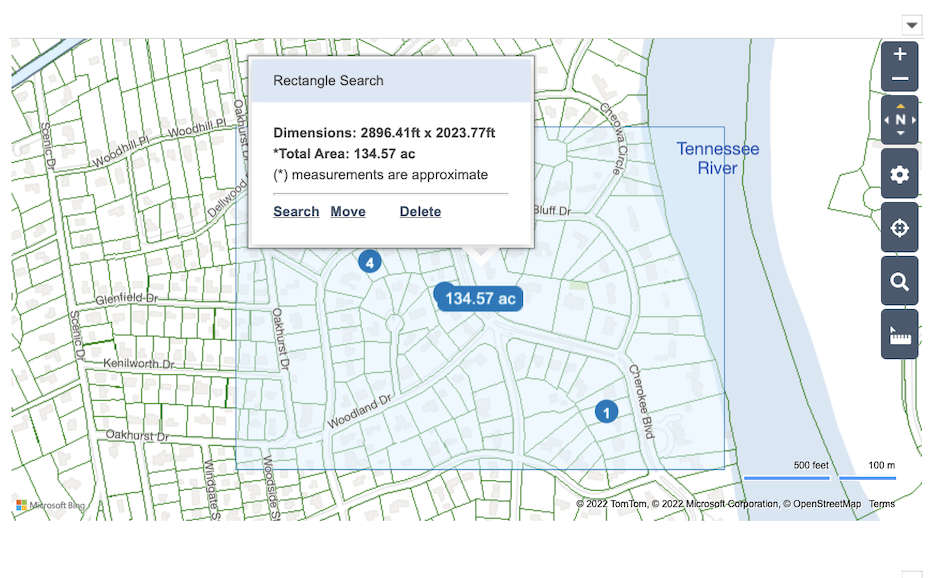The width and height of the screenshot is (948, 578).
Task: Click map marker number 4
Action: [370, 263]
